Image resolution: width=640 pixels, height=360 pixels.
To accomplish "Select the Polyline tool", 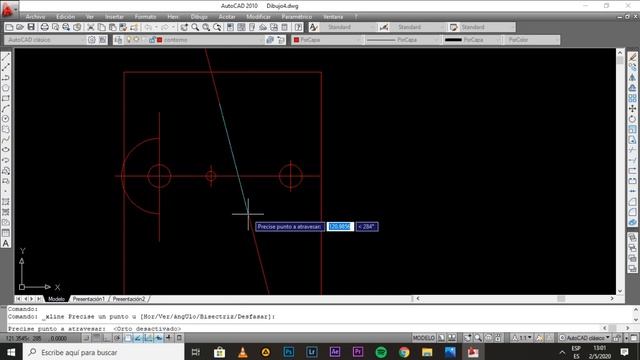I will pyautogui.click(x=6, y=78).
